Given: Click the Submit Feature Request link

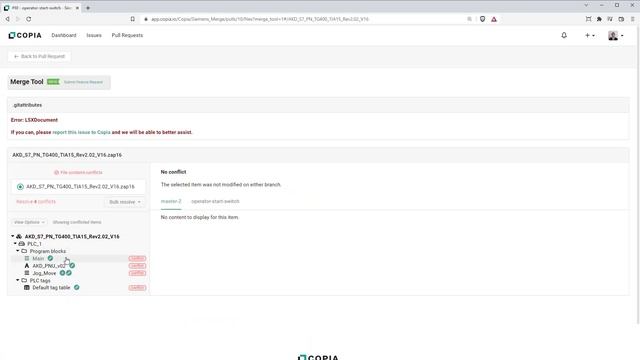Looking at the screenshot, I should pos(83,82).
